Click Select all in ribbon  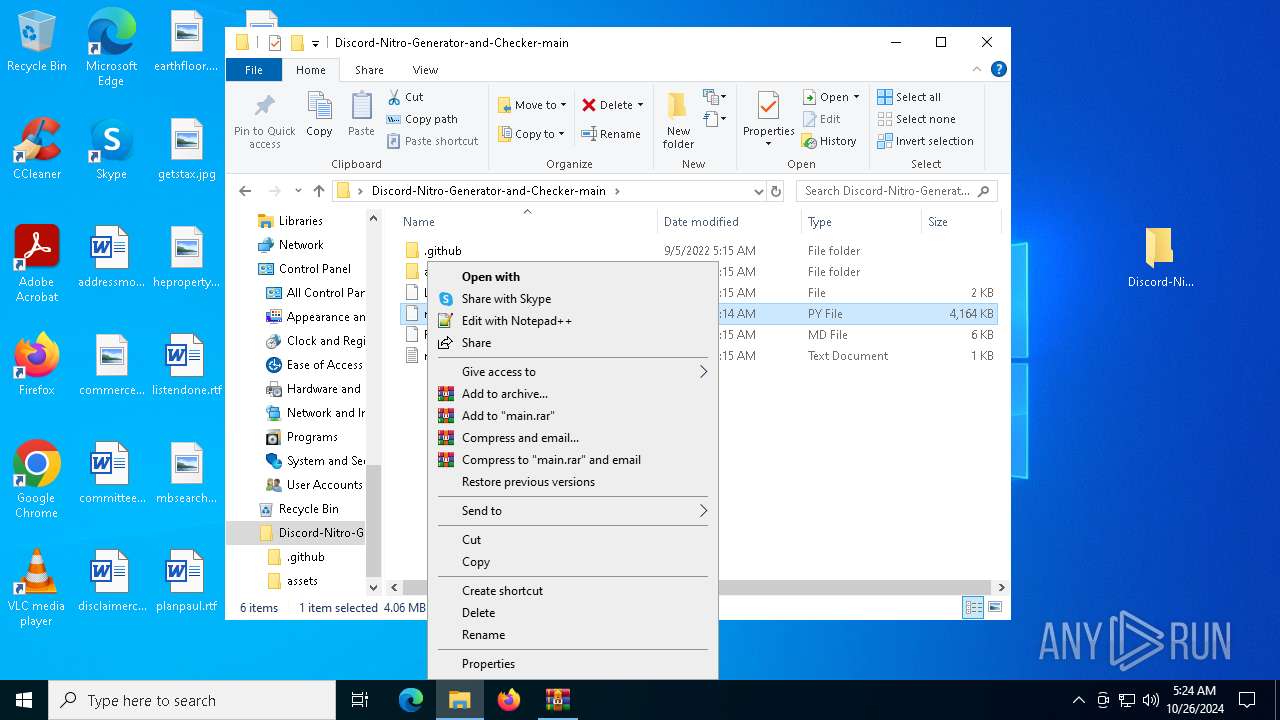click(x=909, y=97)
